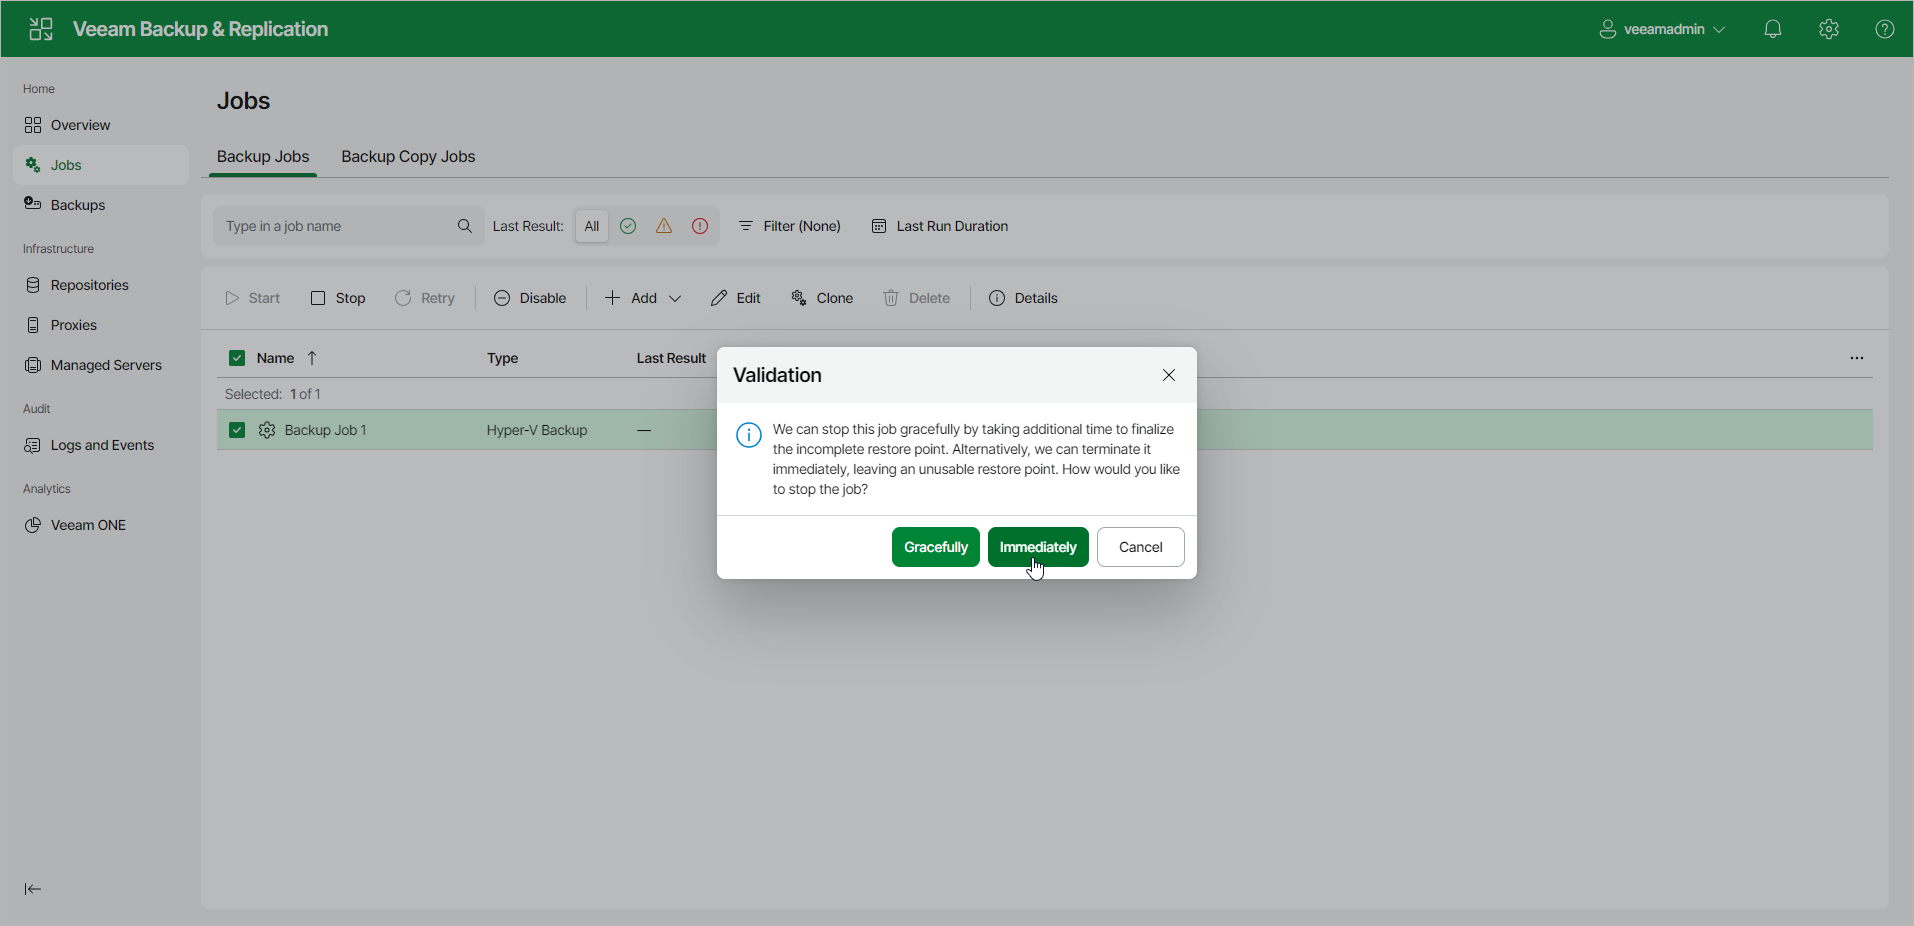Click the gear icon for Backup Job 1
1914x926 pixels.
tap(267, 430)
